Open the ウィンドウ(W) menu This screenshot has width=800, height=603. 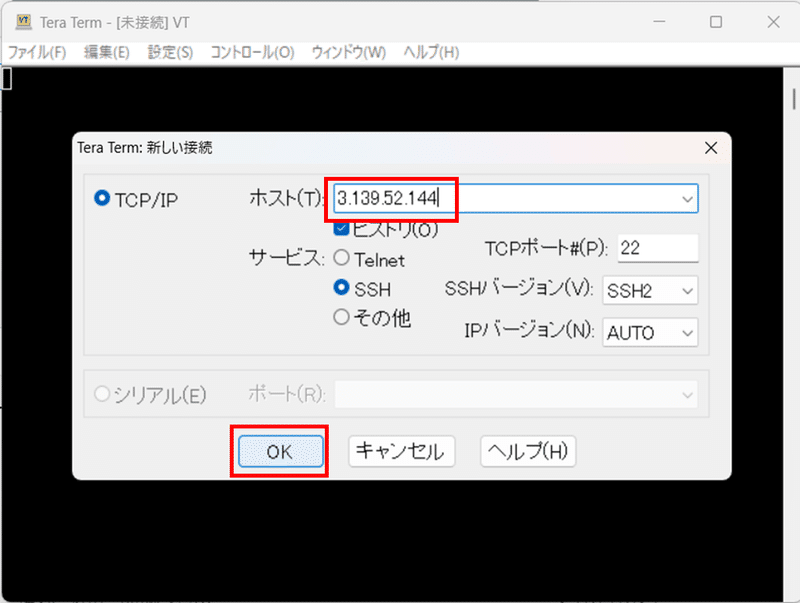[348, 53]
